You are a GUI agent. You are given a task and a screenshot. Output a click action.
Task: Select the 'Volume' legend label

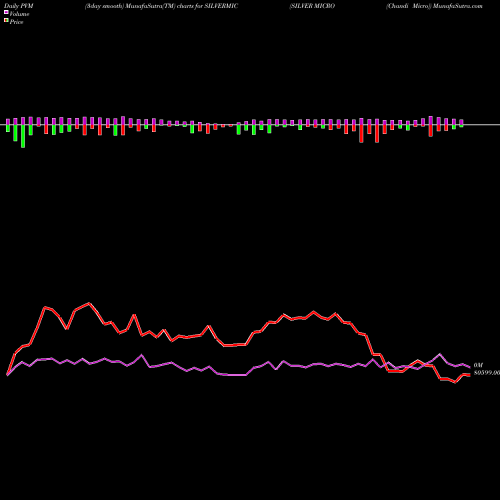click(x=19, y=14)
